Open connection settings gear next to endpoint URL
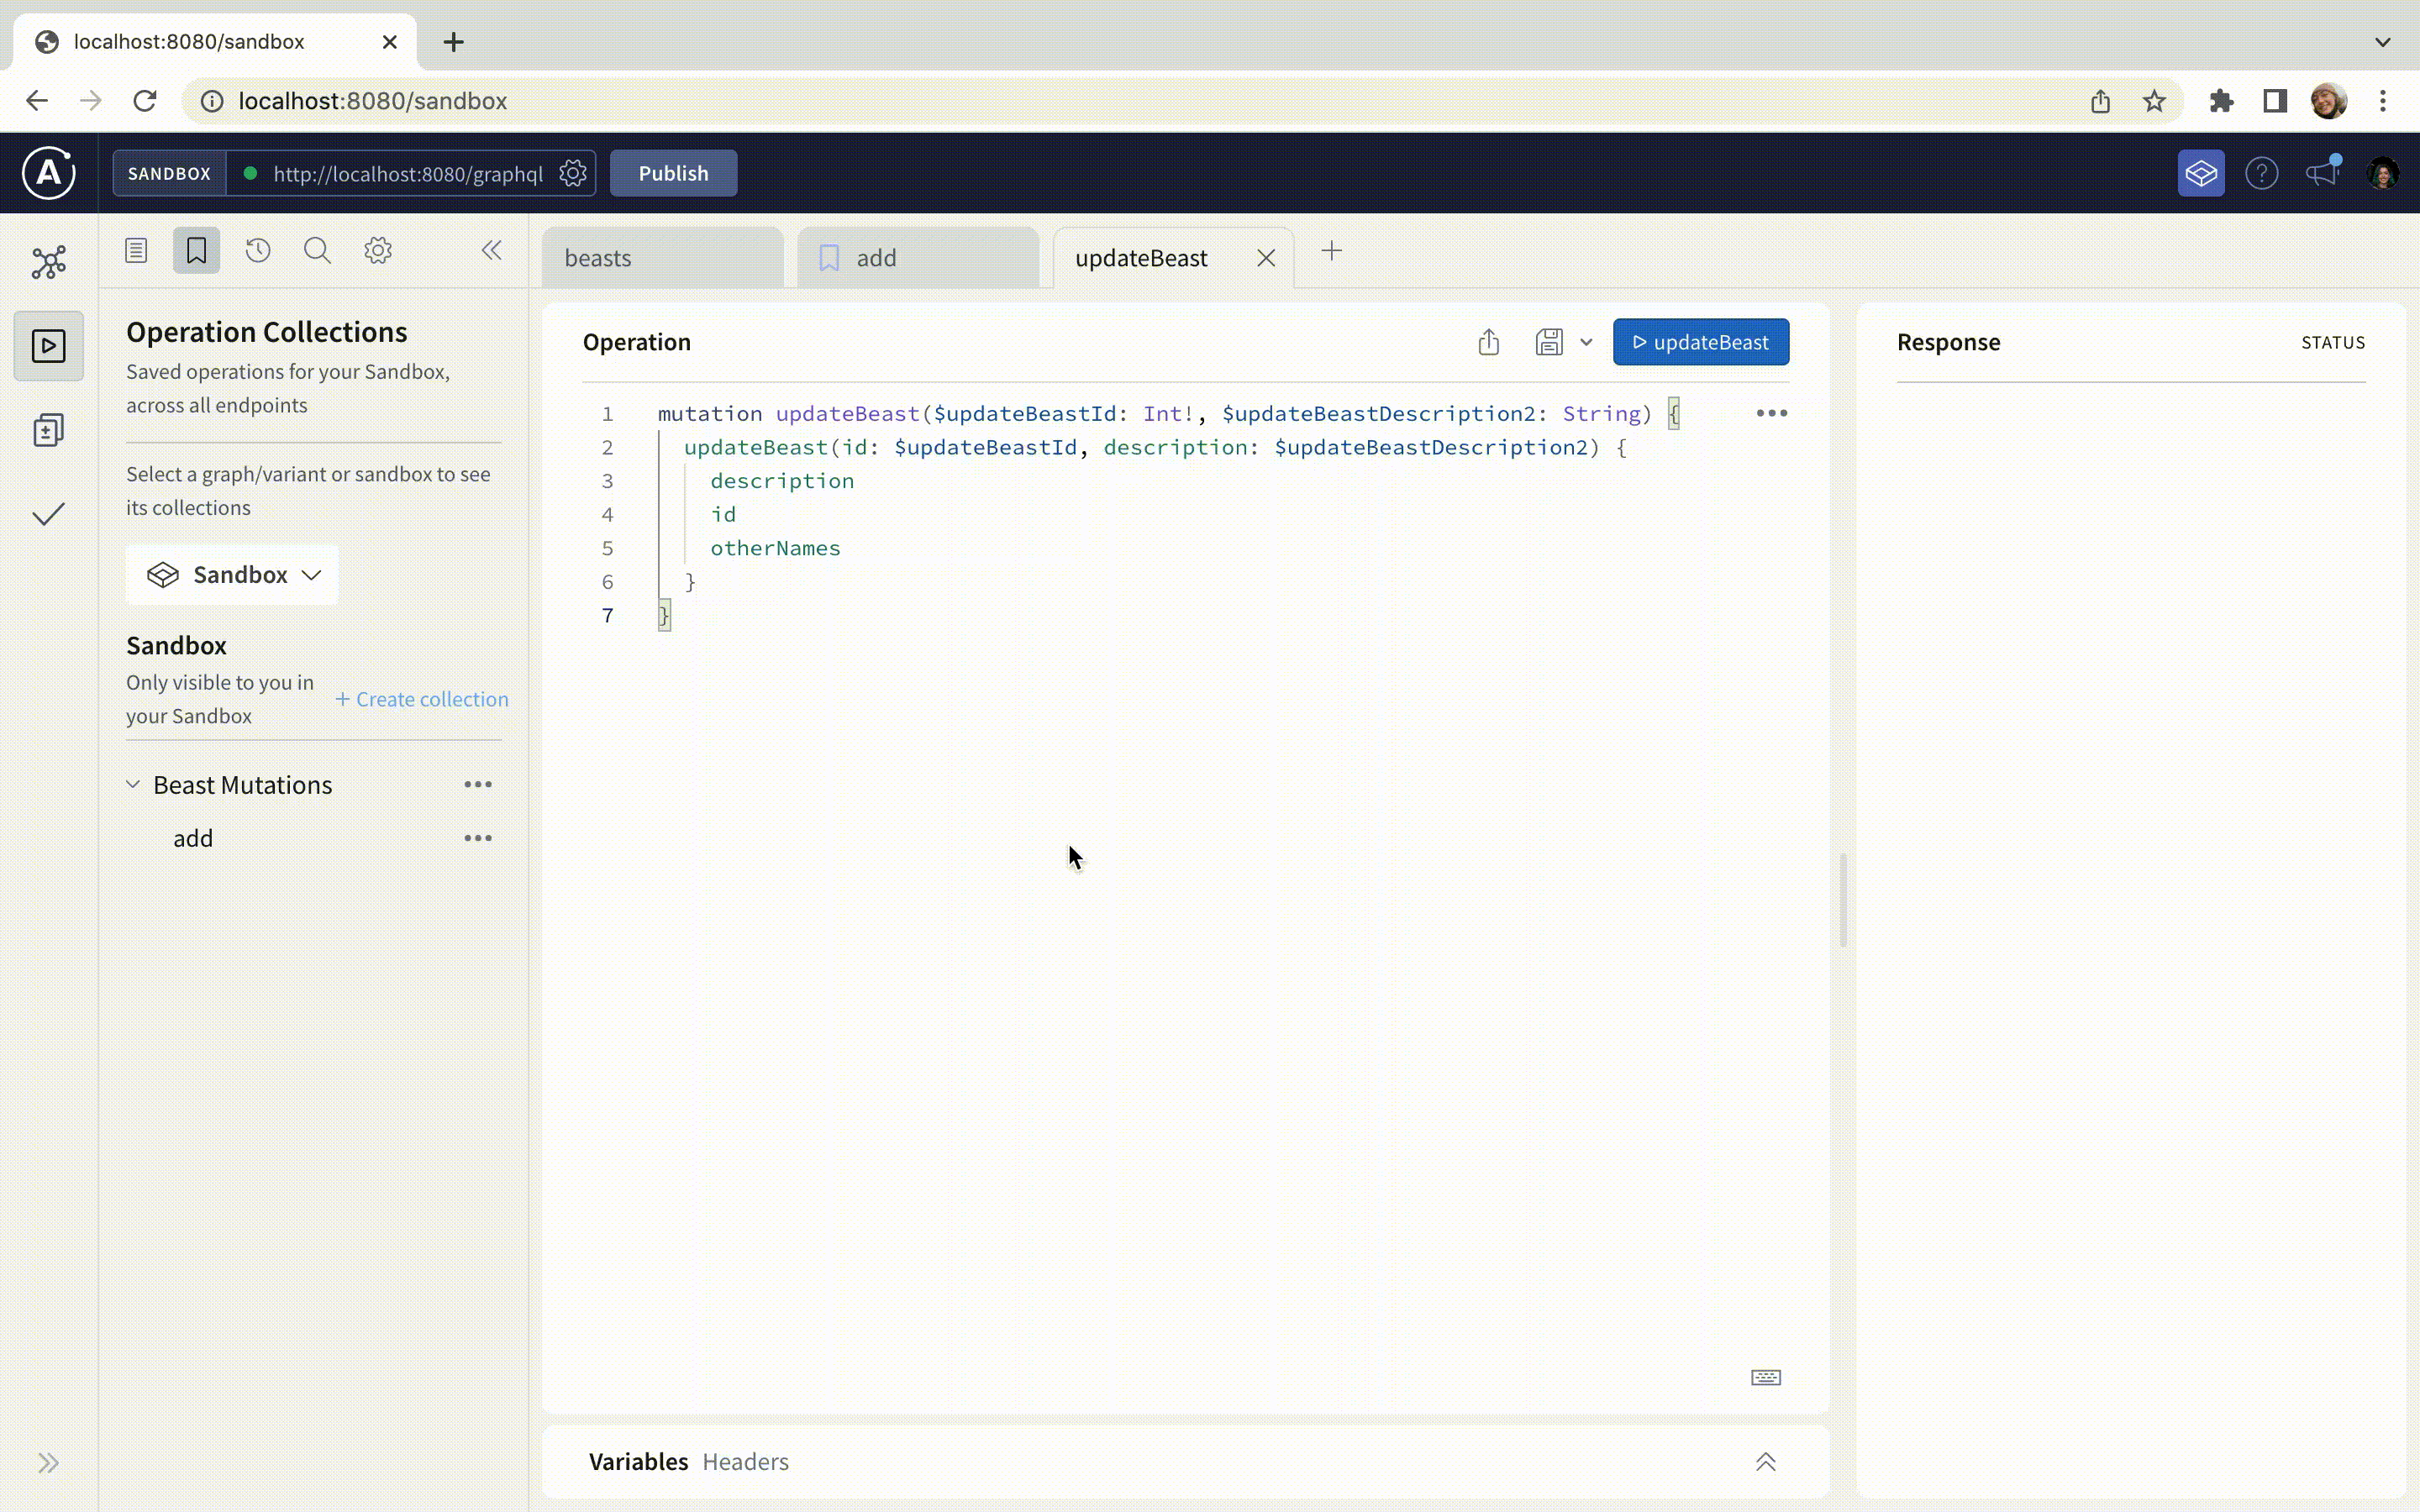Viewport: 2420px width, 1512px height. [x=573, y=173]
